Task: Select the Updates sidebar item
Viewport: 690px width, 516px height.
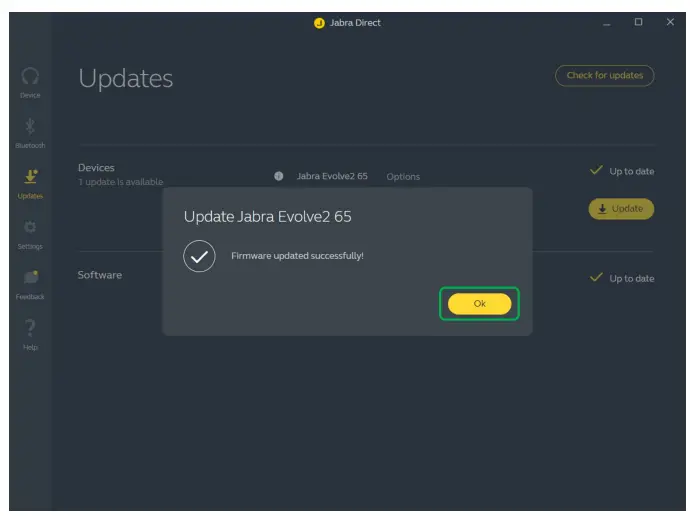Action: [x=30, y=184]
